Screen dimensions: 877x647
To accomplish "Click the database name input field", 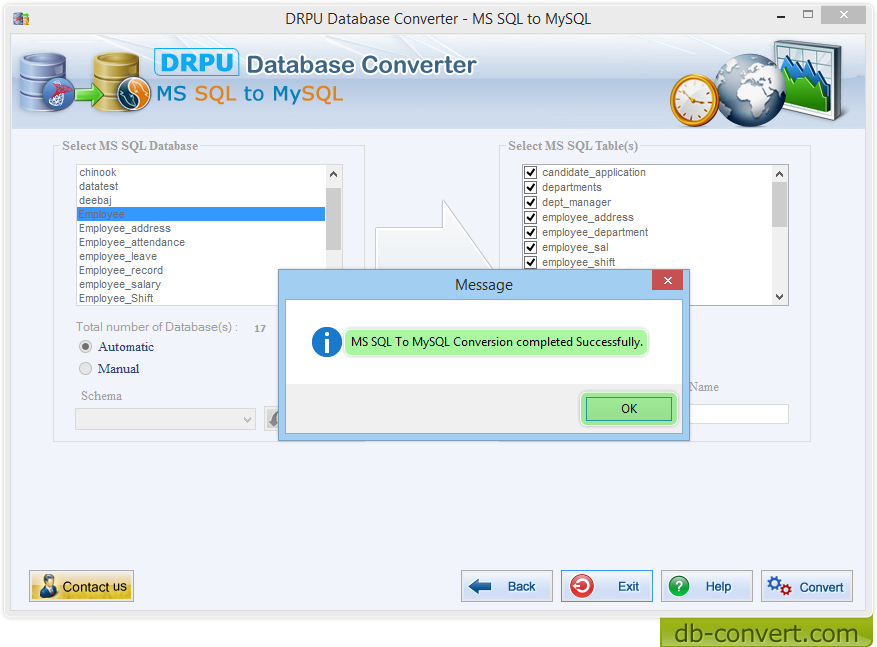I will [x=739, y=414].
